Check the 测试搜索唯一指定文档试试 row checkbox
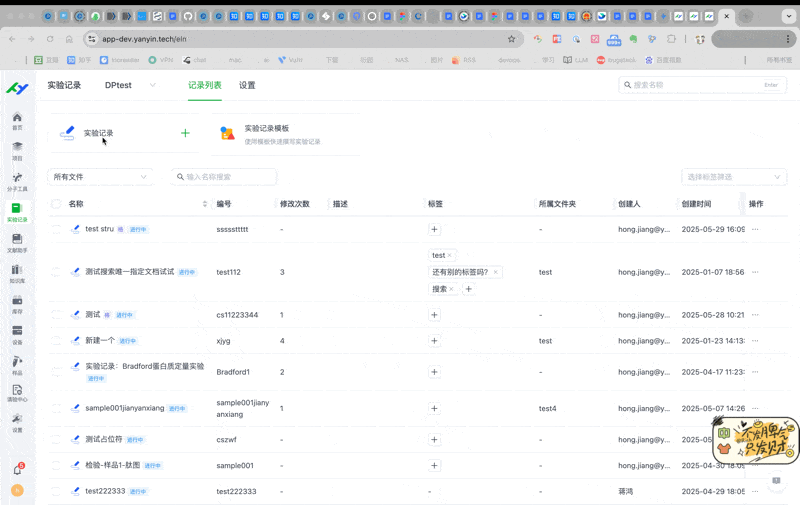 point(56,272)
